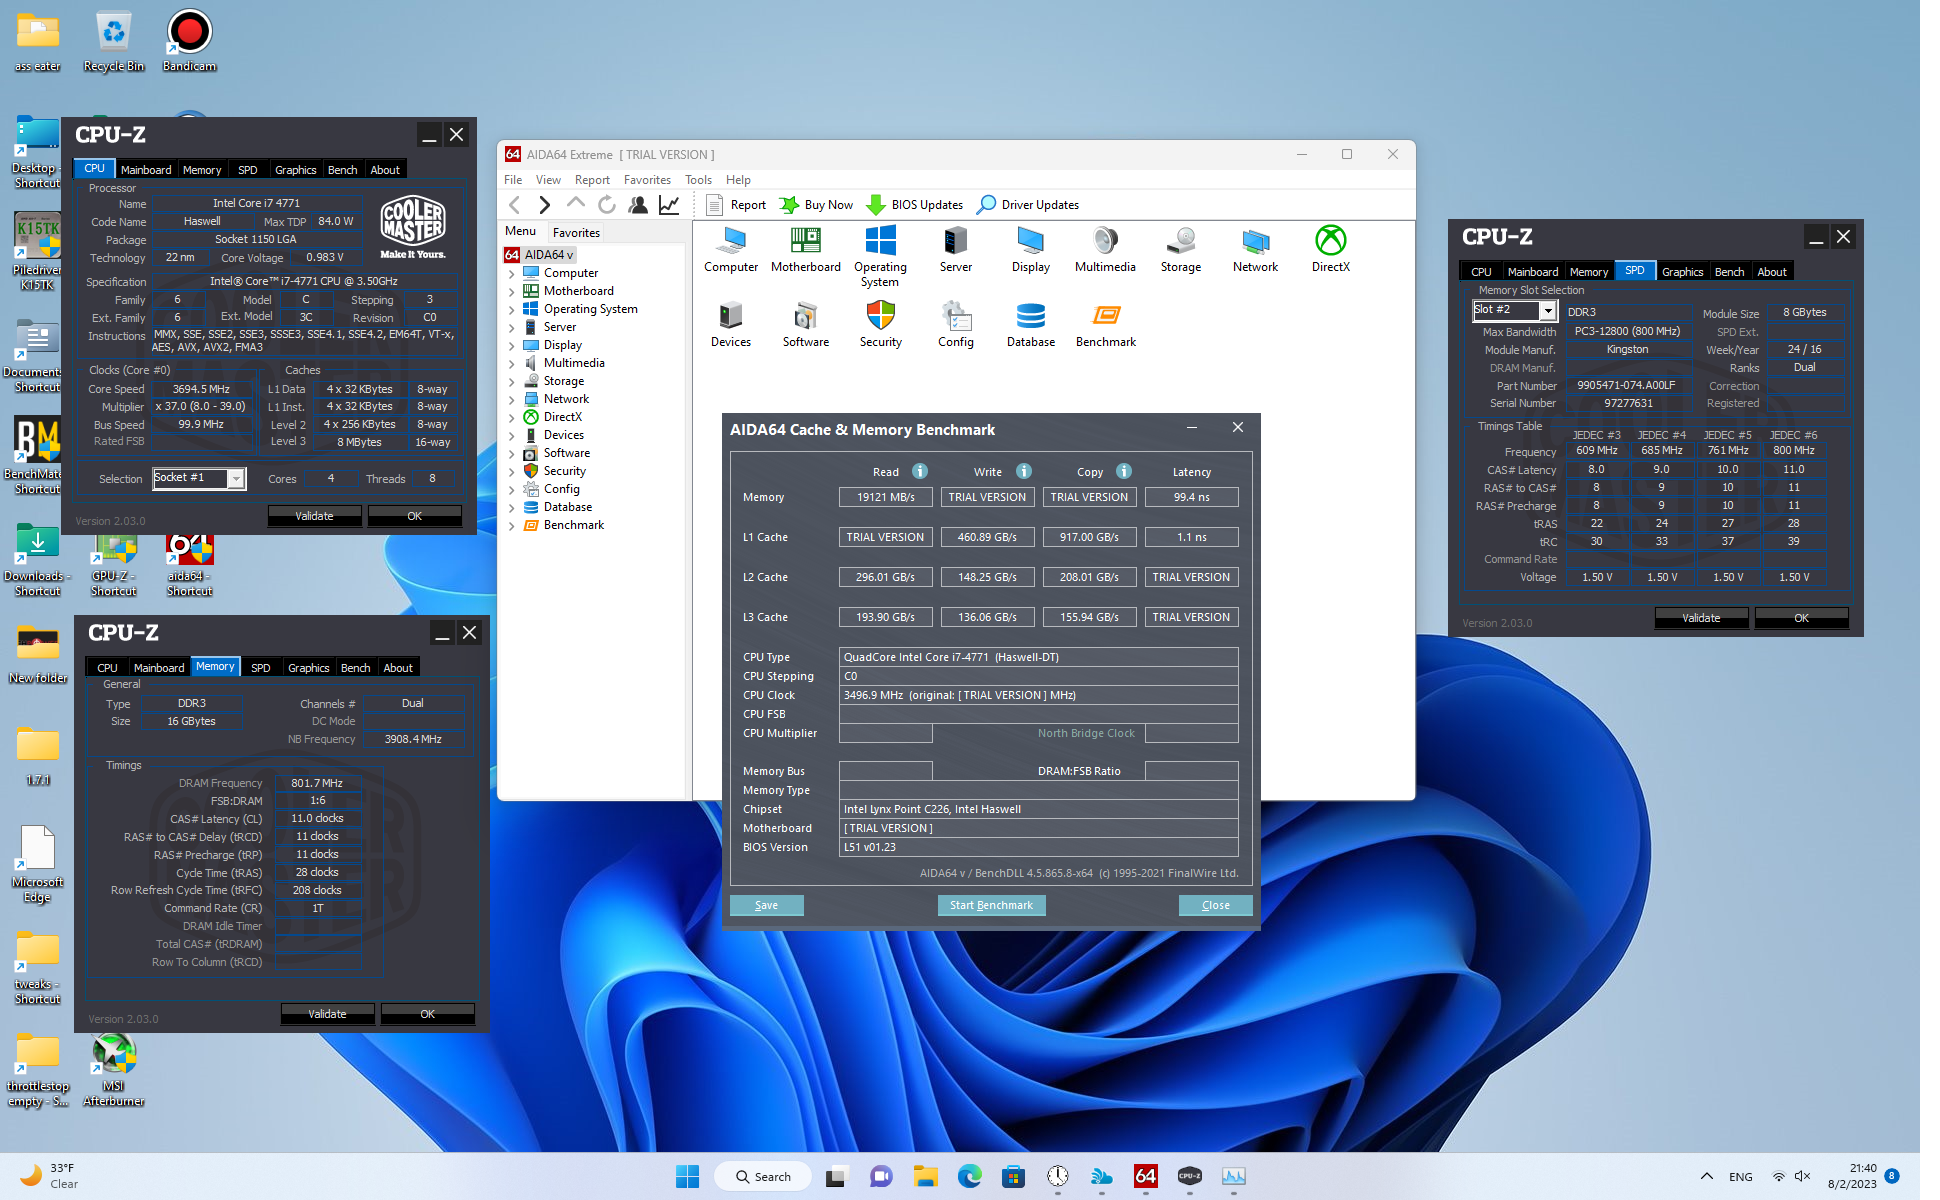Click the AIDA64 forward navigation arrow
Viewport: 1940px width, 1200px height.
544,205
